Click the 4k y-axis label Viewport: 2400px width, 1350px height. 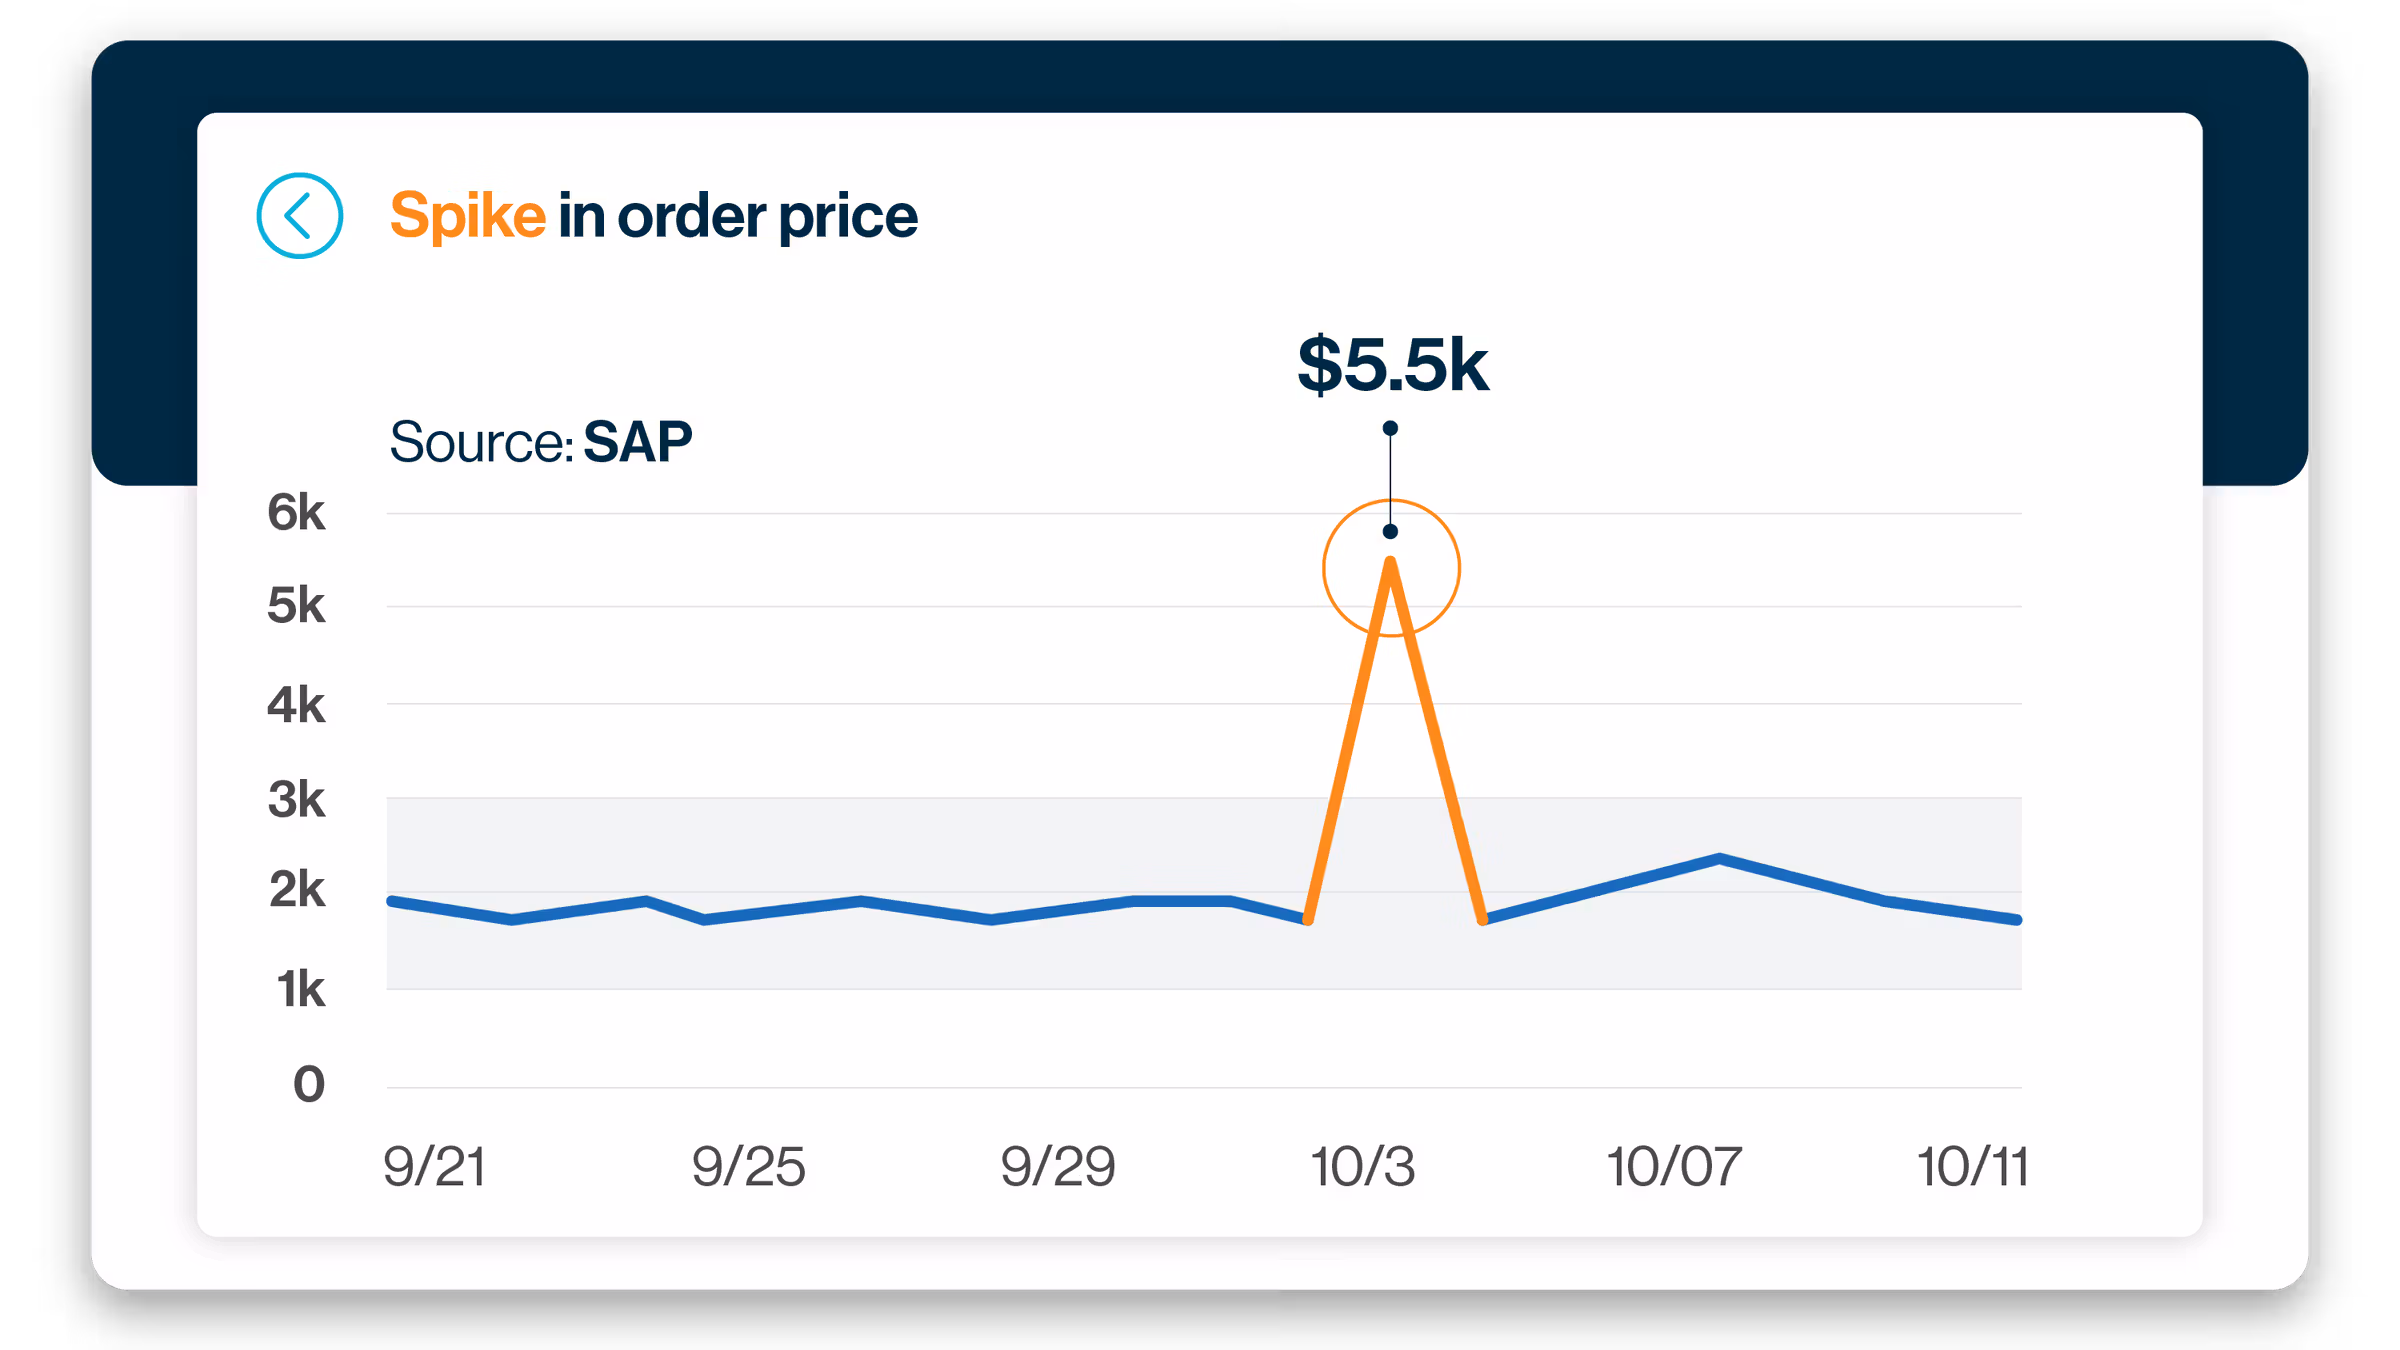point(296,705)
